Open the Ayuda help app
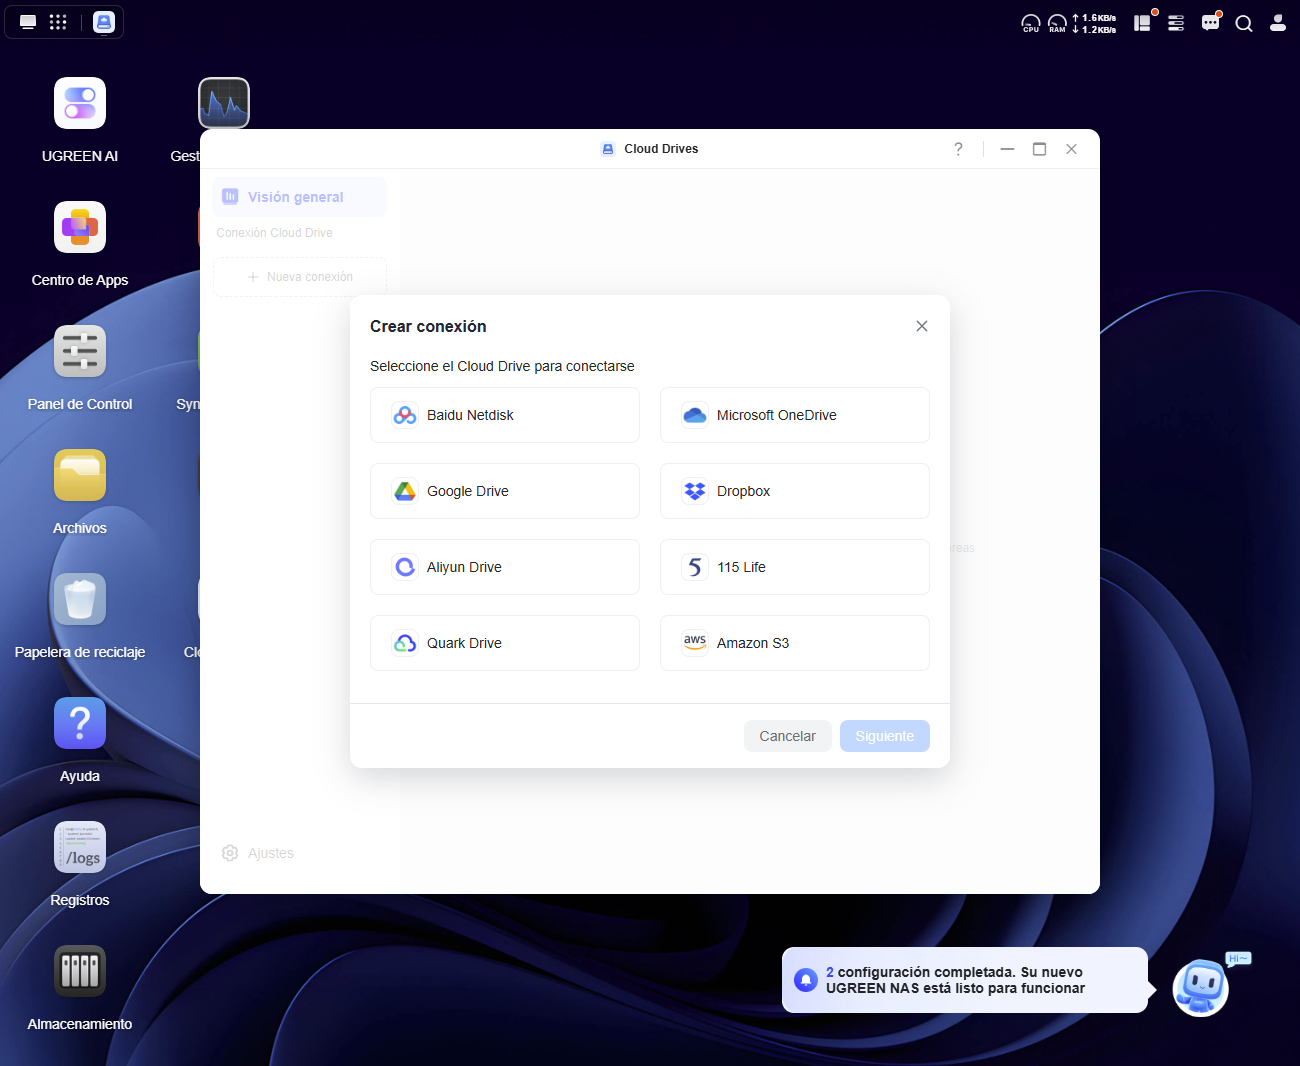This screenshot has height=1066, width=1300. coord(80,723)
